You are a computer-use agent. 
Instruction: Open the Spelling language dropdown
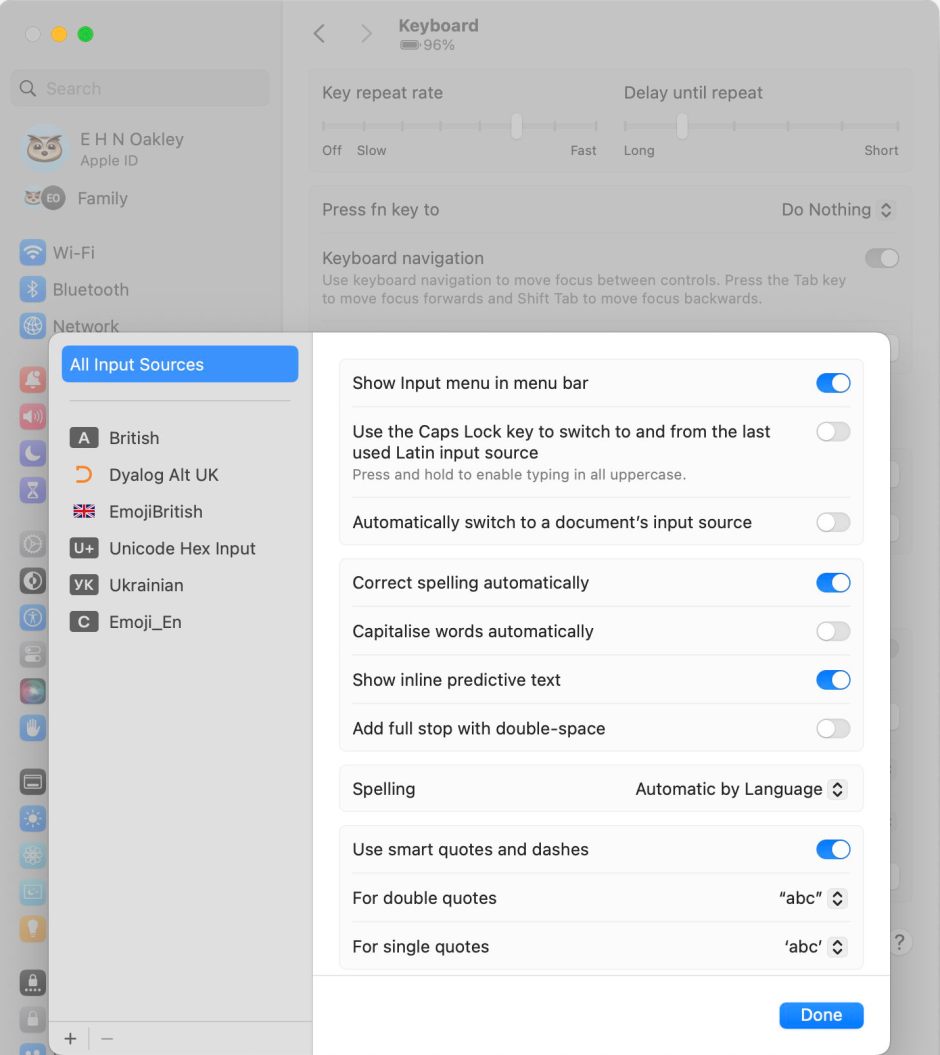coord(740,789)
